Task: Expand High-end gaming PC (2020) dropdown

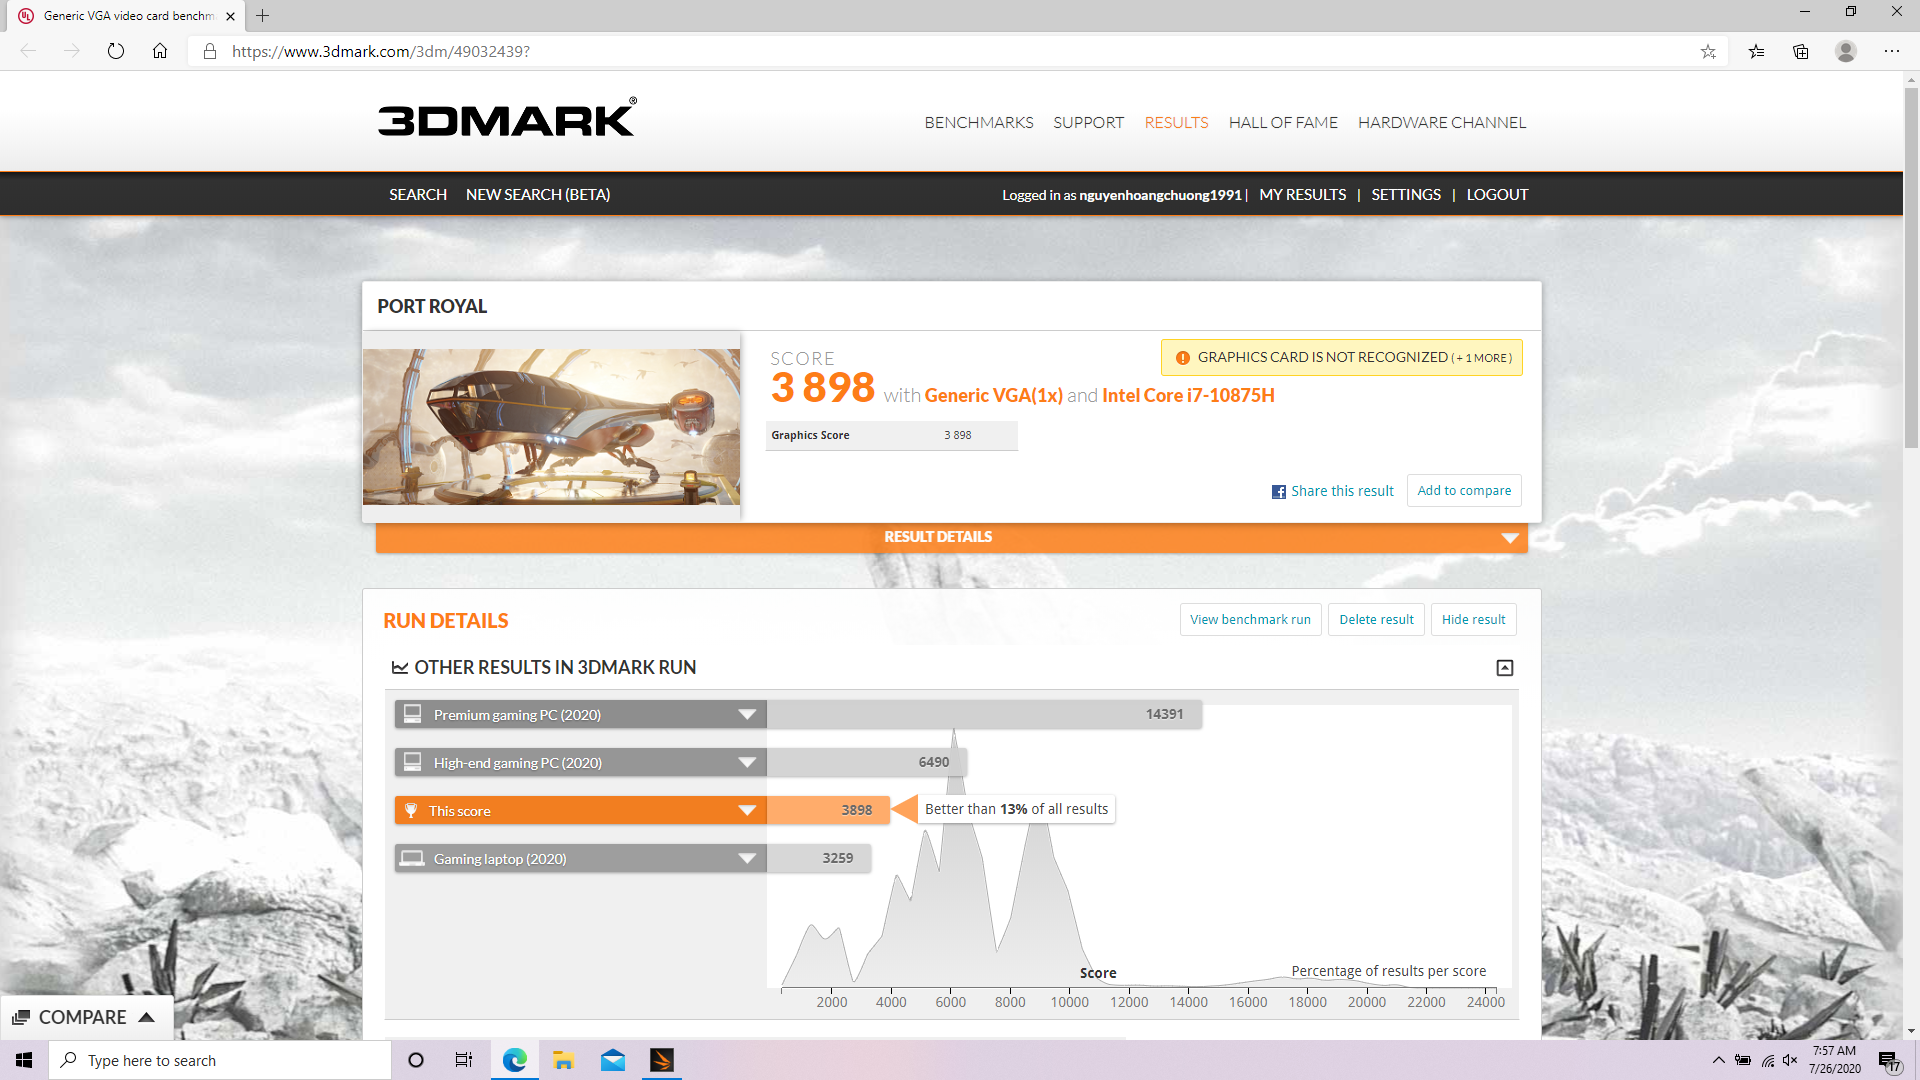Action: pyautogui.click(x=747, y=762)
